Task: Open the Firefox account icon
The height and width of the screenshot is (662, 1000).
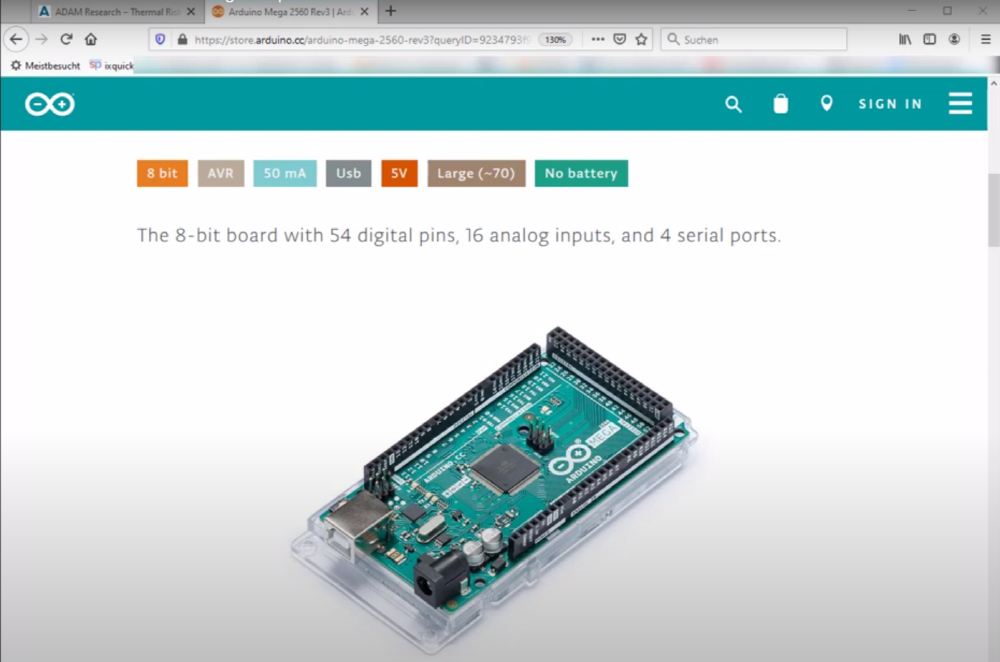Action: [x=954, y=40]
